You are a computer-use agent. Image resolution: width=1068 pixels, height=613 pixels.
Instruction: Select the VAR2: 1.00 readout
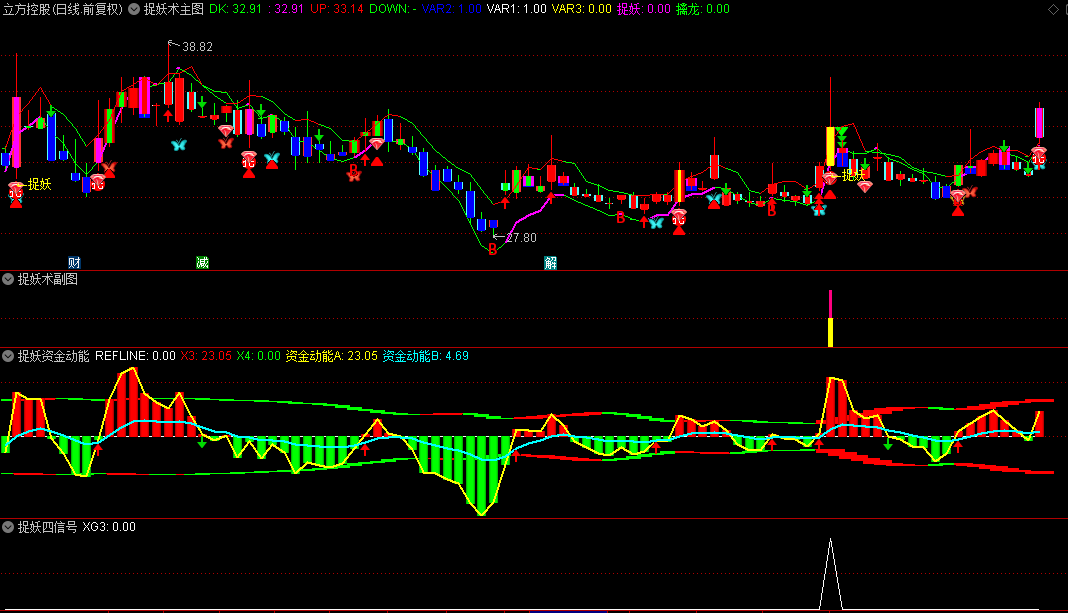click(x=452, y=9)
